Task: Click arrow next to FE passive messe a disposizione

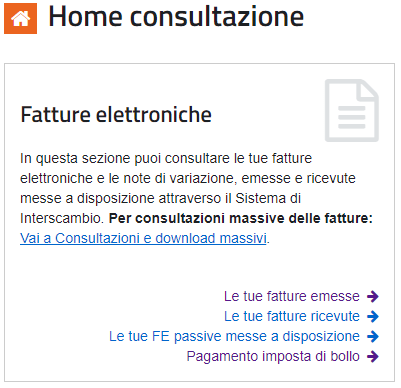Action: 373,336
